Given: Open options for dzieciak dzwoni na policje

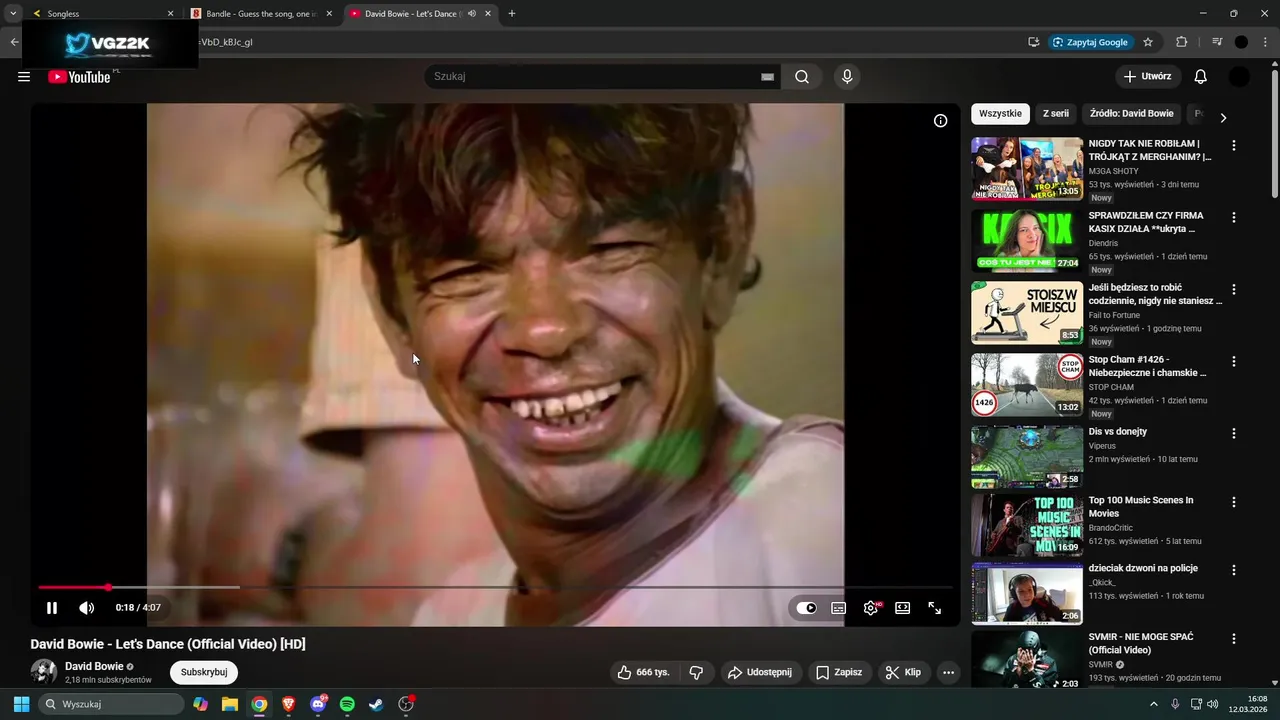Looking at the screenshot, I should [x=1233, y=569].
